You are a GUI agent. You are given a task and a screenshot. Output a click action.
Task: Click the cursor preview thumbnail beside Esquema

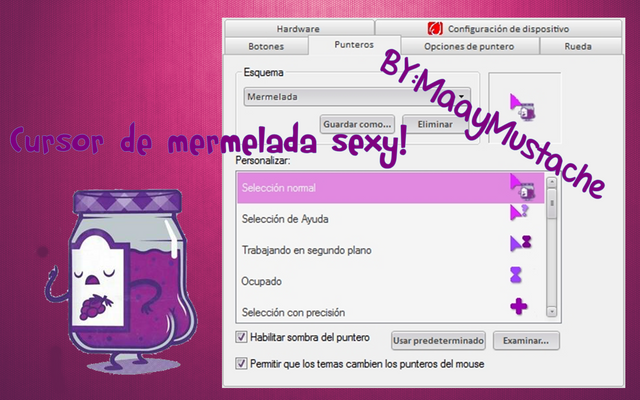pos(524,108)
